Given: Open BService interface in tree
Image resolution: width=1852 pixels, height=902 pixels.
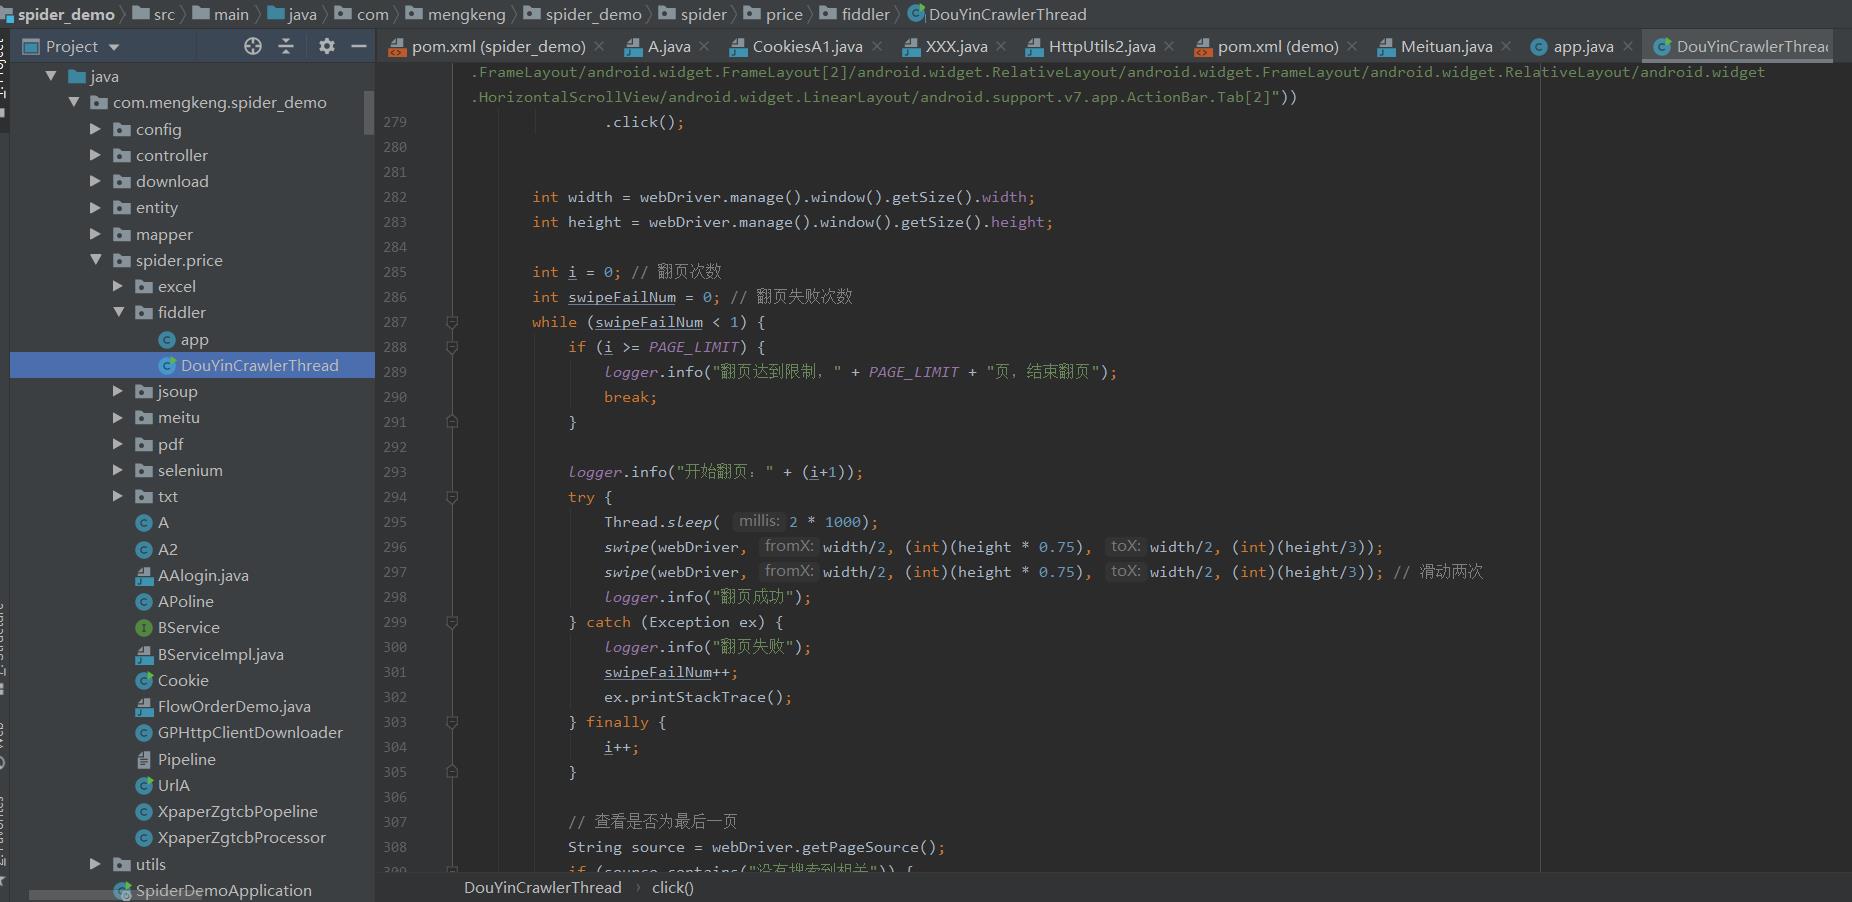Looking at the screenshot, I should coord(177,627).
